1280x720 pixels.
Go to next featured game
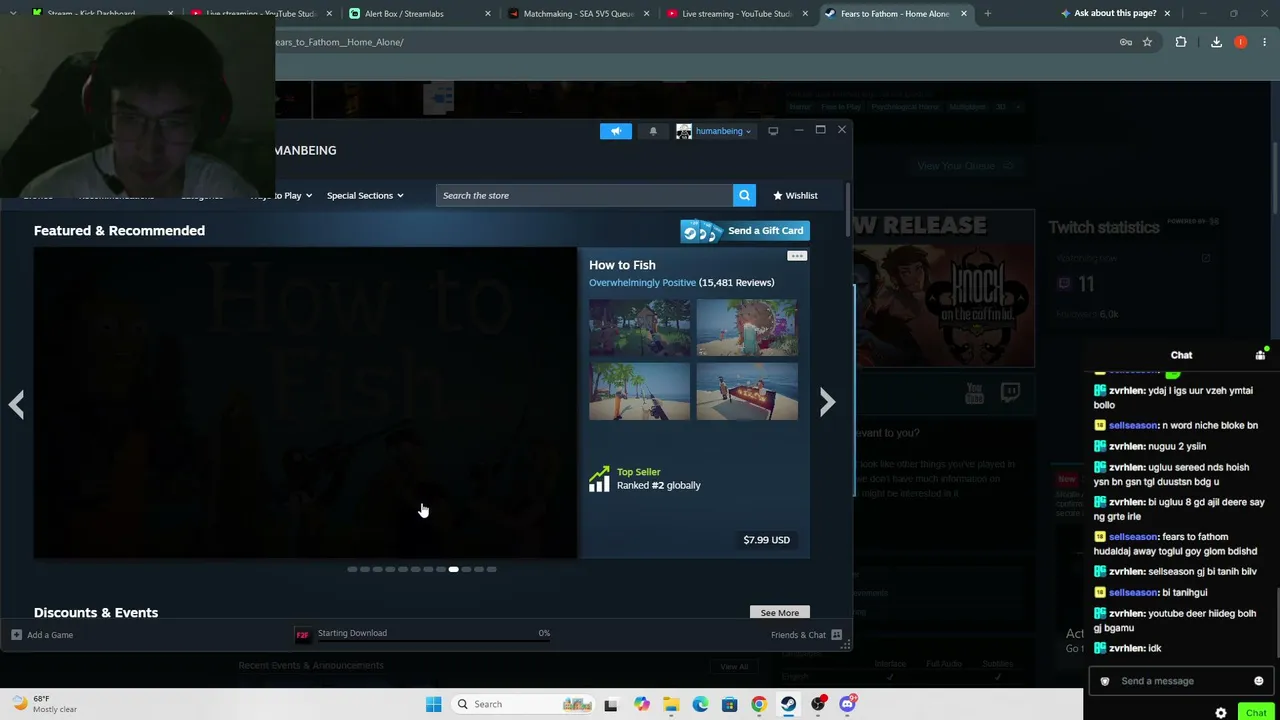pyautogui.click(x=827, y=402)
